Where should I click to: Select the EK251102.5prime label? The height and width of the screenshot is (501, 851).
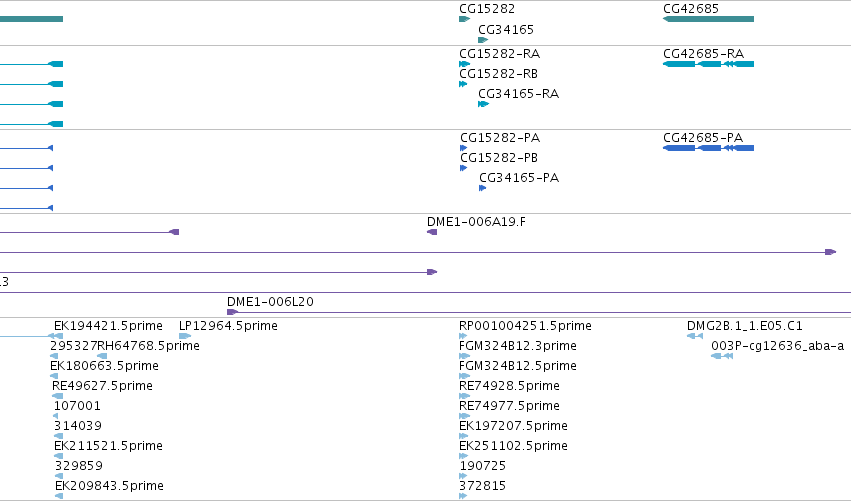(x=513, y=446)
